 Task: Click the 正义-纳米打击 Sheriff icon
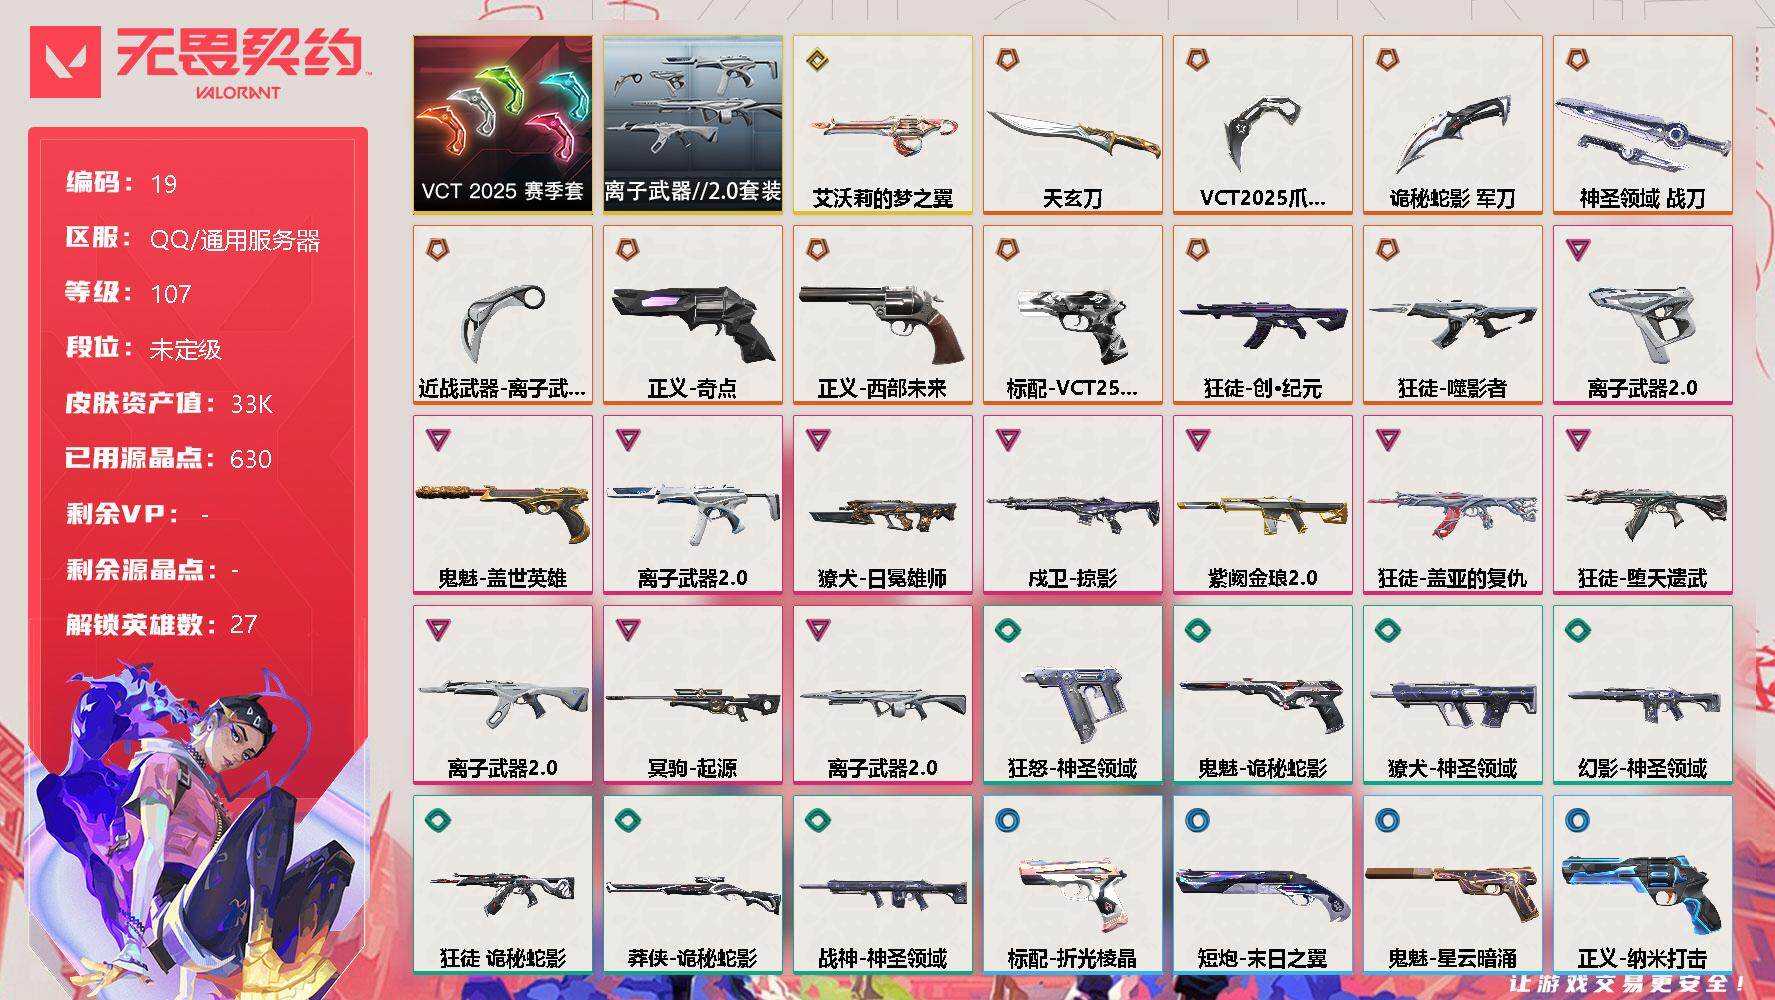click(x=1643, y=890)
